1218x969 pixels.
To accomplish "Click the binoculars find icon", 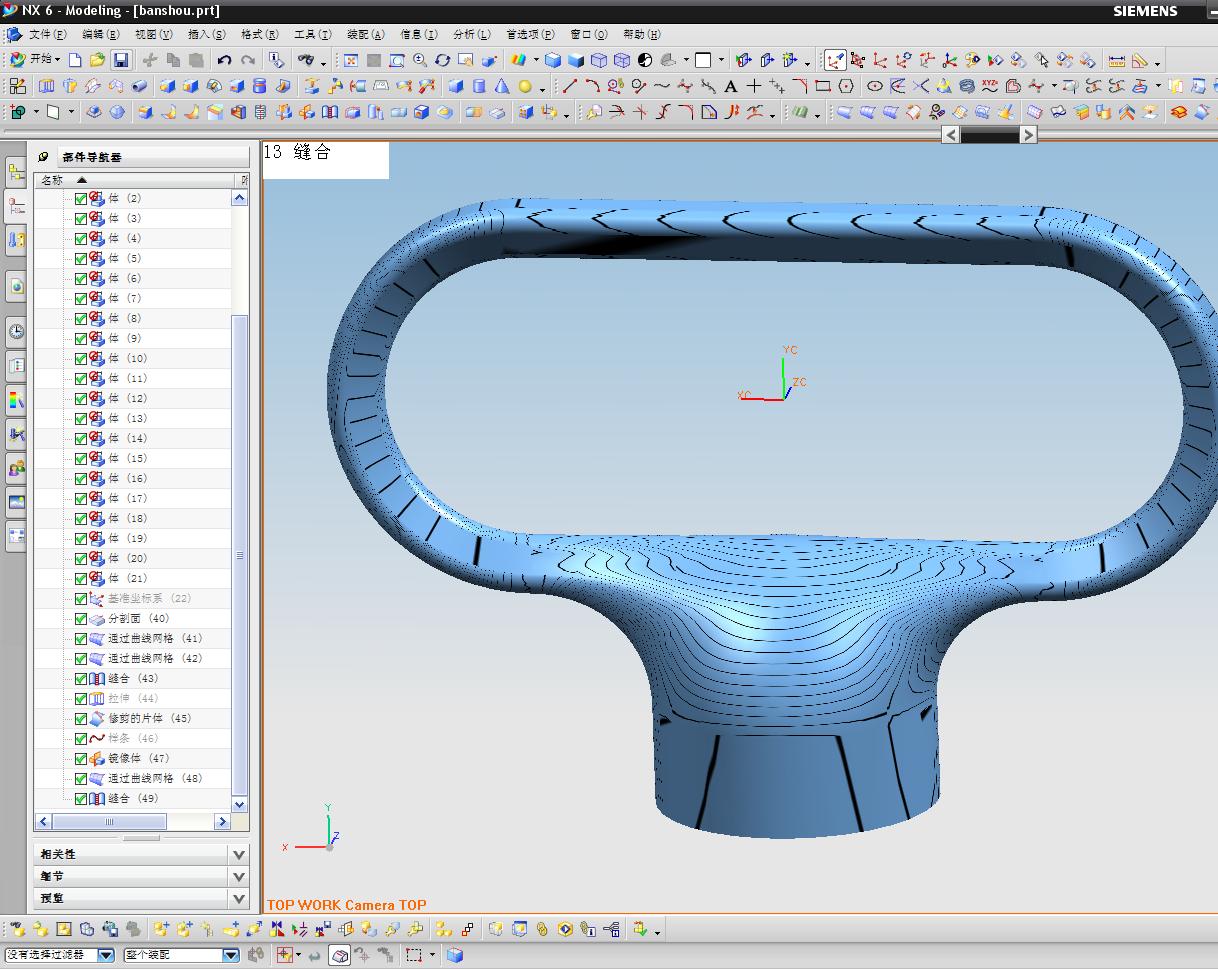I will click(x=307, y=60).
